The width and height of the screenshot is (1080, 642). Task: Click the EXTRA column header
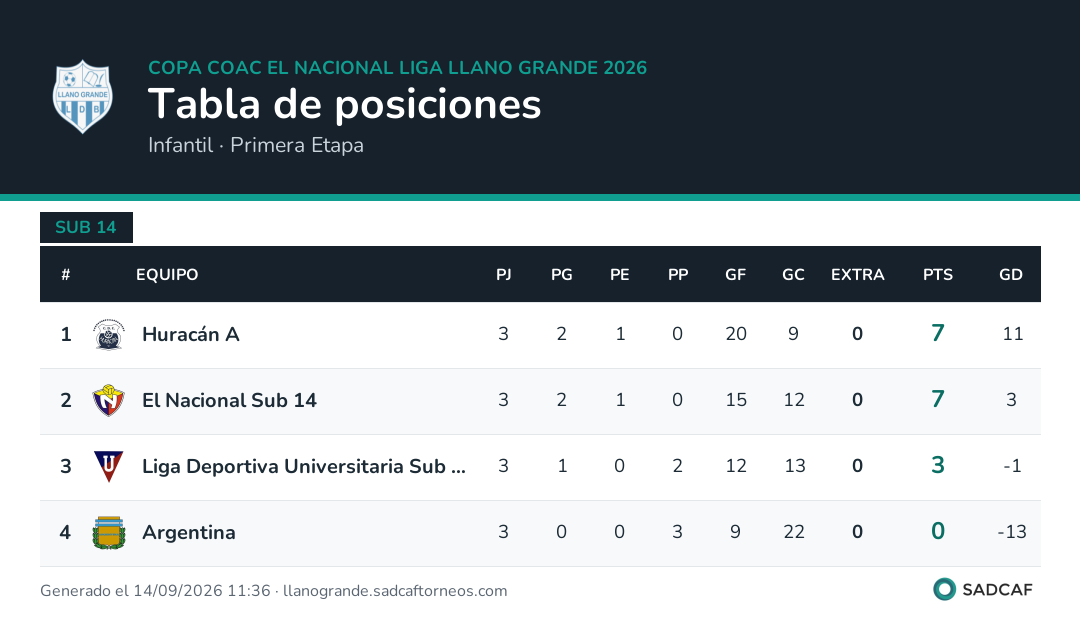(x=858, y=275)
